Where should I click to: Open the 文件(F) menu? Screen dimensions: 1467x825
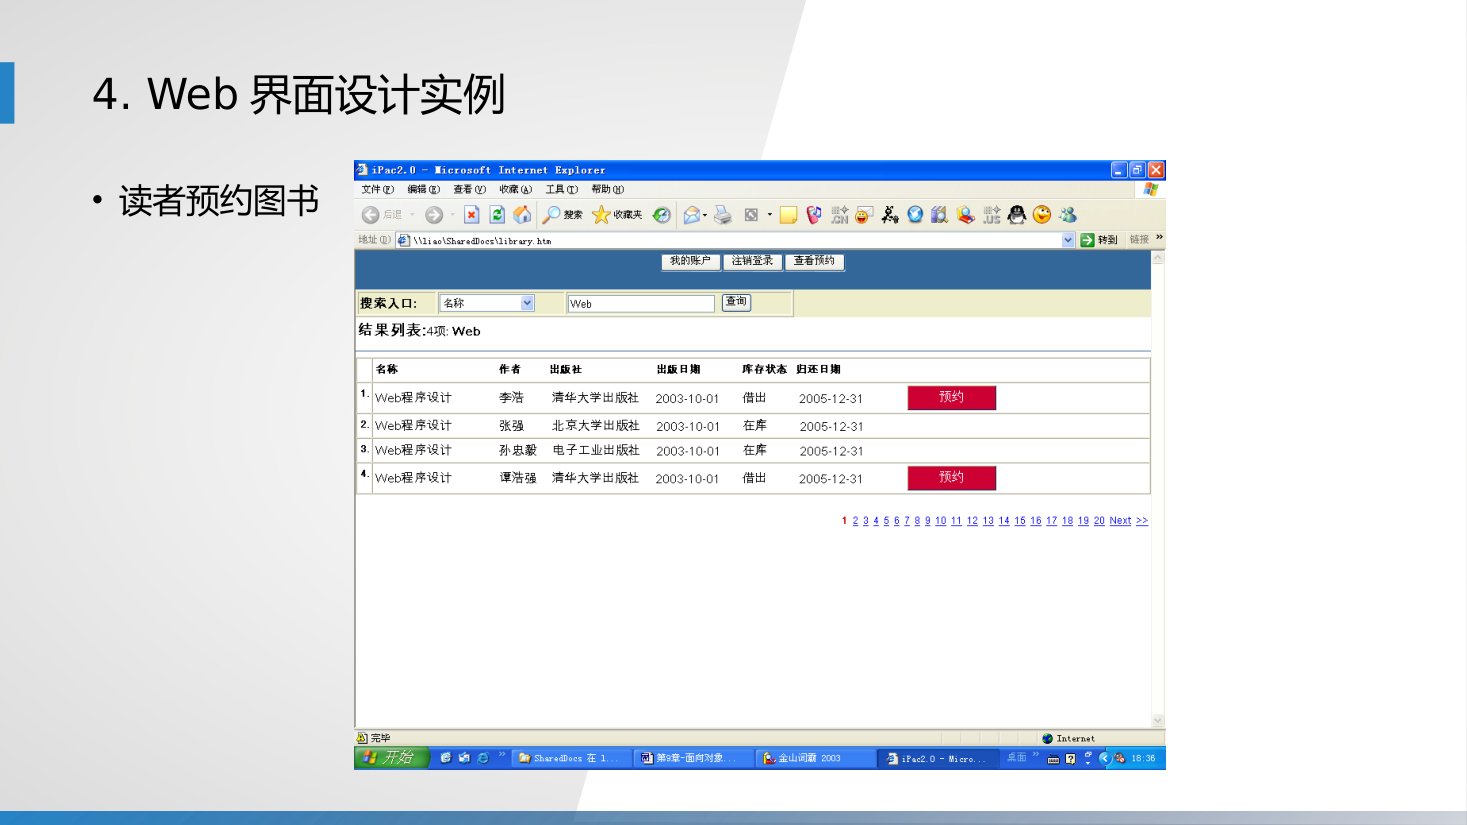pyautogui.click(x=377, y=189)
